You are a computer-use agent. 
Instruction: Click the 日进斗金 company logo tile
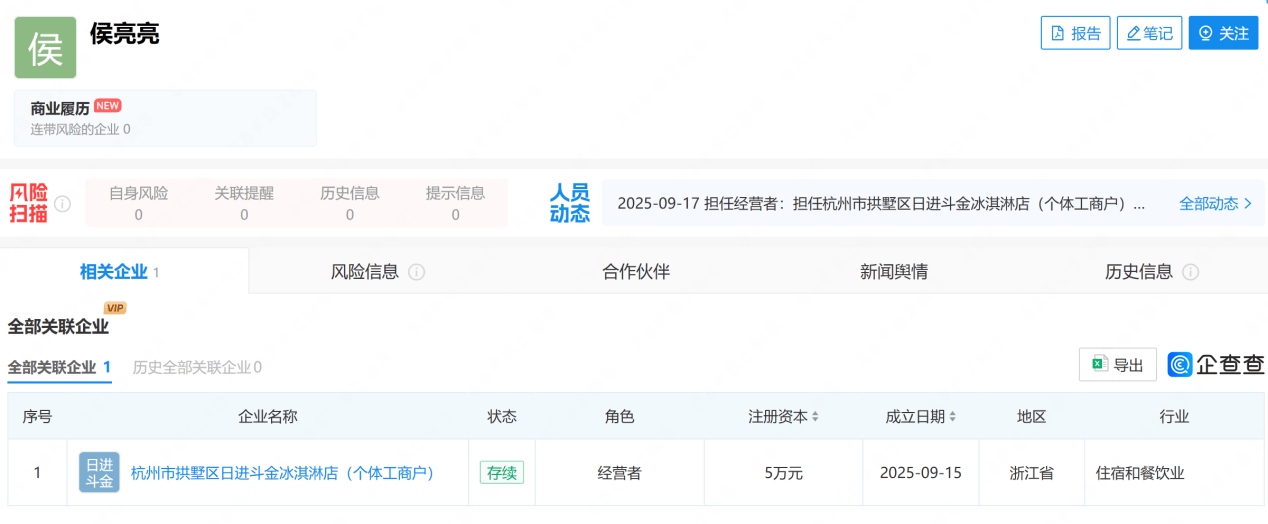pyautogui.click(x=100, y=473)
